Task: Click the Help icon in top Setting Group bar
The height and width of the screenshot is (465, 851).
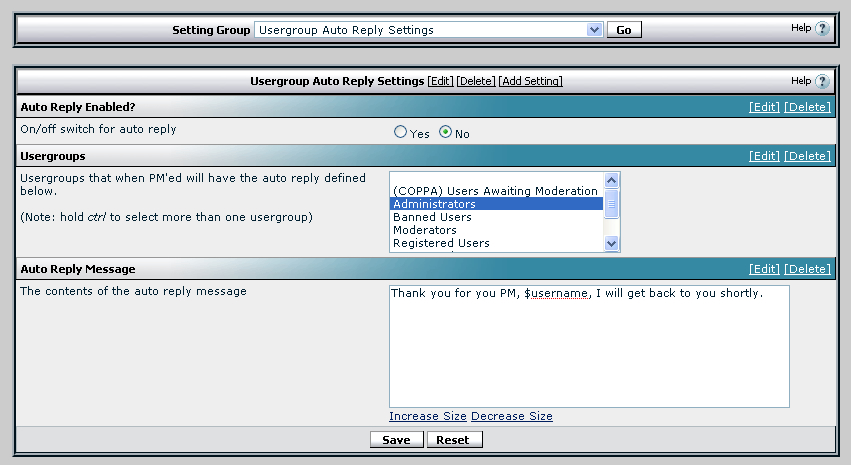Action: [822, 29]
